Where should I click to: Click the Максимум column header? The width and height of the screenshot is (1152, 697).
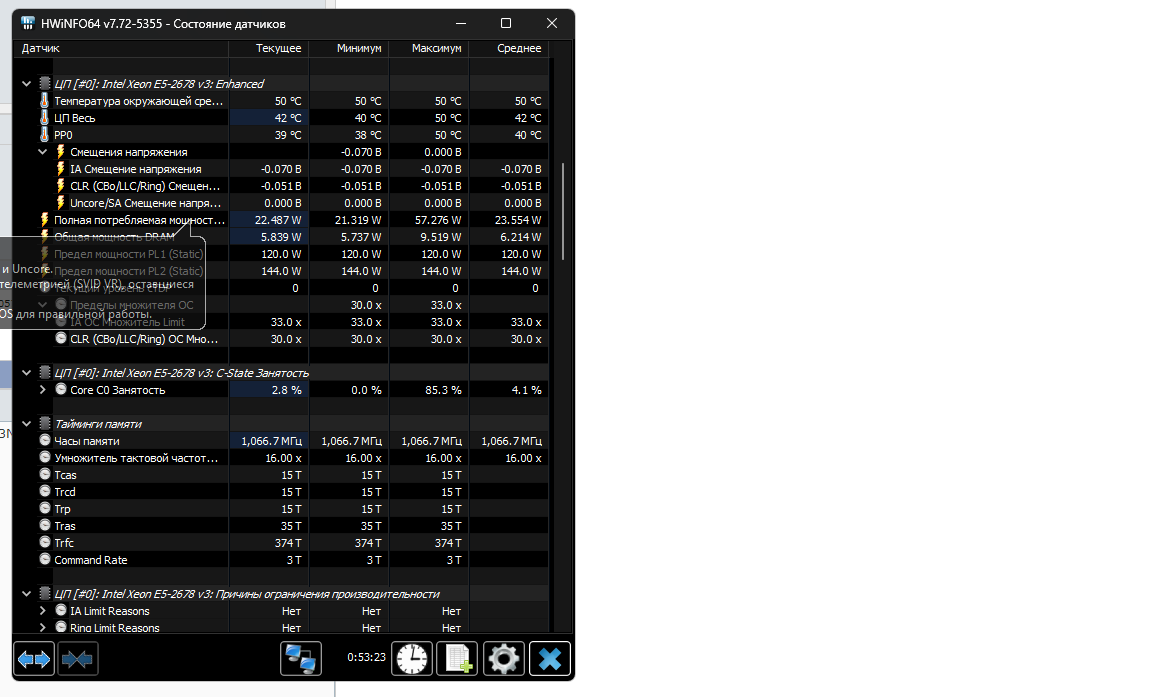coord(429,48)
